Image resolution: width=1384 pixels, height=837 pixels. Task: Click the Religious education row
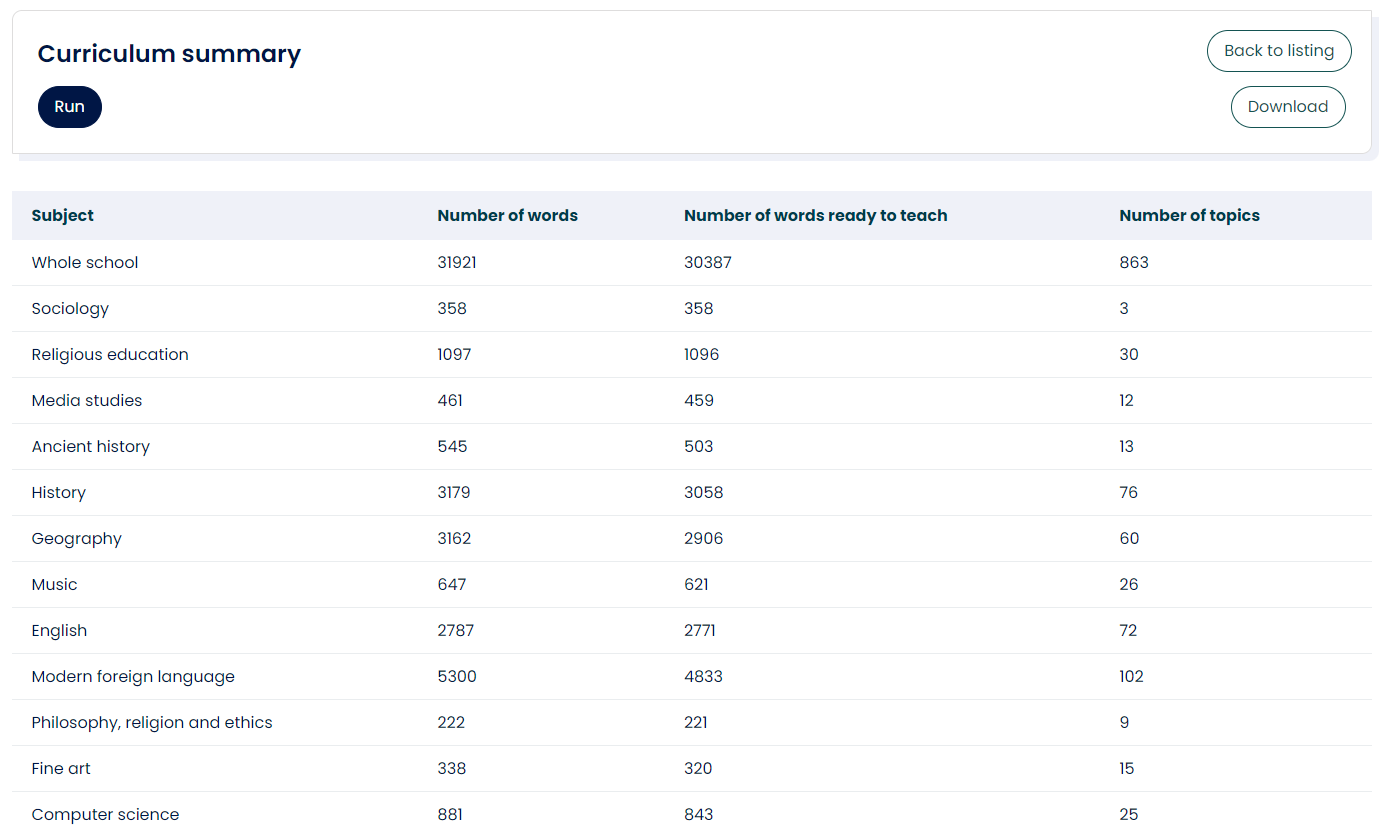(110, 355)
